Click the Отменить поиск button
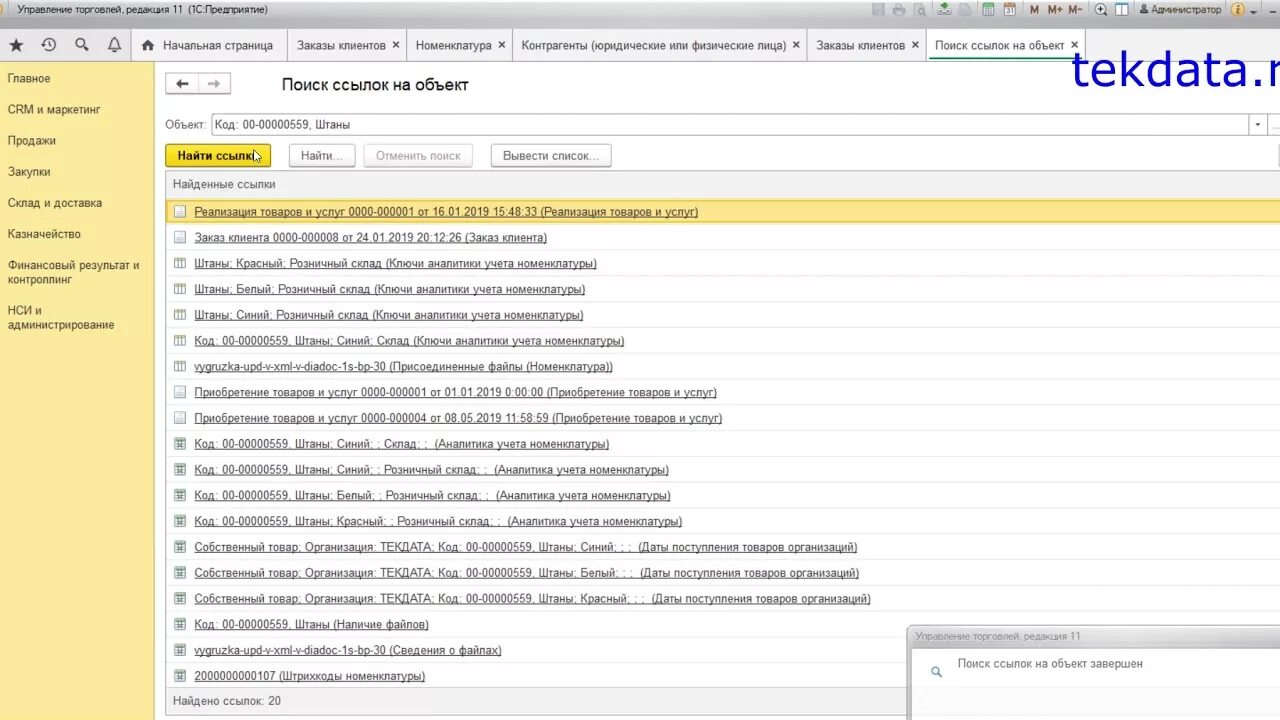The height and width of the screenshot is (720, 1280). [x=418, y=156]
